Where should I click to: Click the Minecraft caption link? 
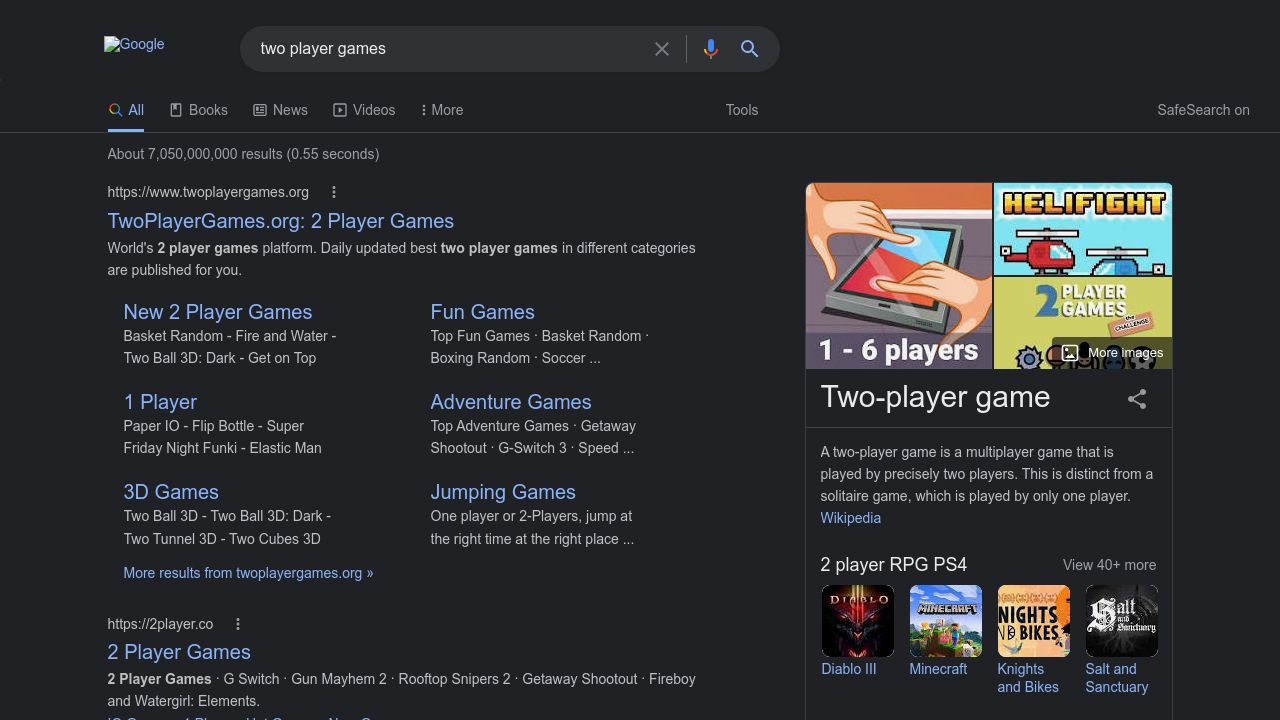(938, 669)
